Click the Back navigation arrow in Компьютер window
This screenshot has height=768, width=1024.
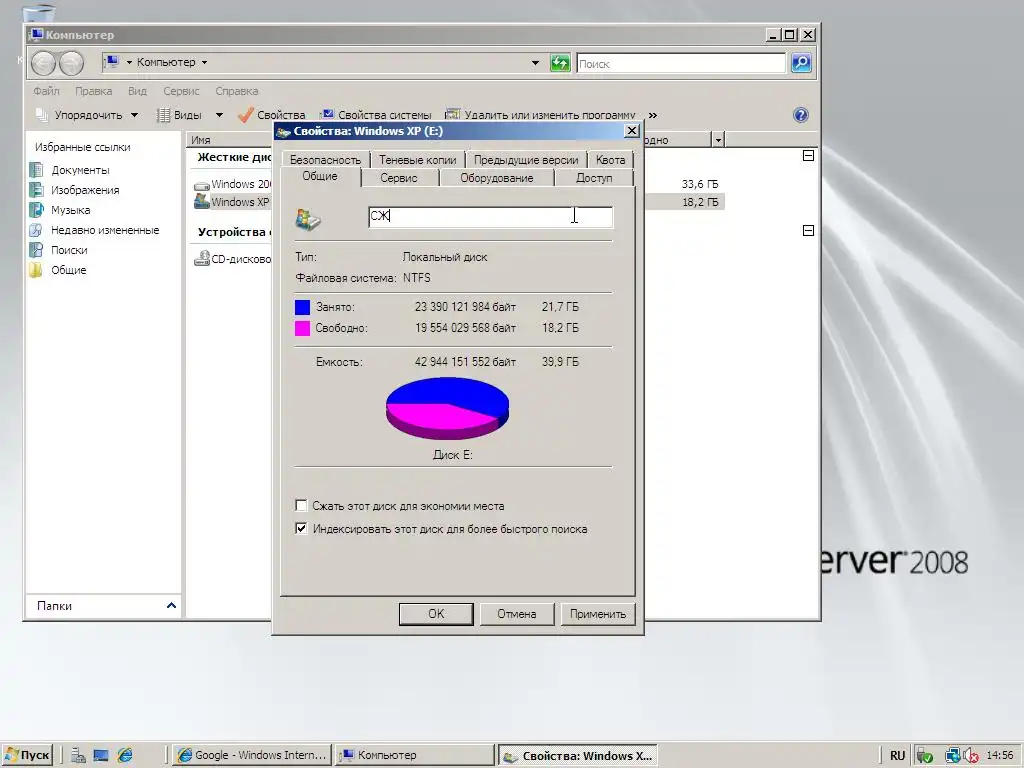pos(43,63)
